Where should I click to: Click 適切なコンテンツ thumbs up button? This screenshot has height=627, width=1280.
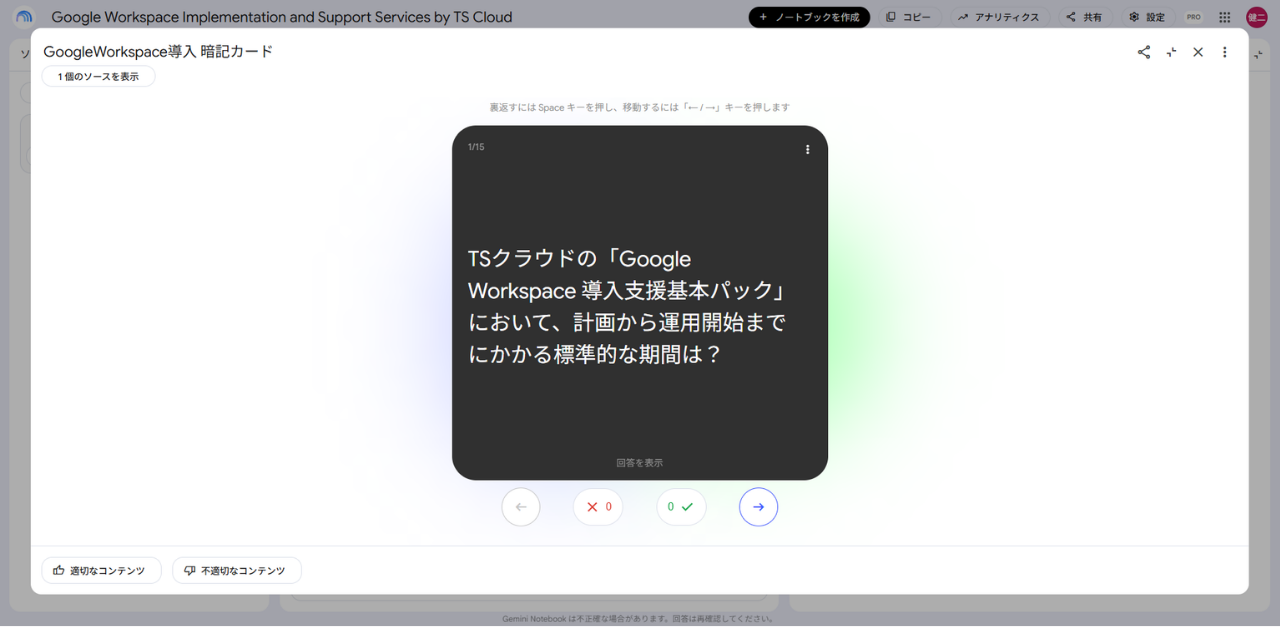tap(101, 570)
